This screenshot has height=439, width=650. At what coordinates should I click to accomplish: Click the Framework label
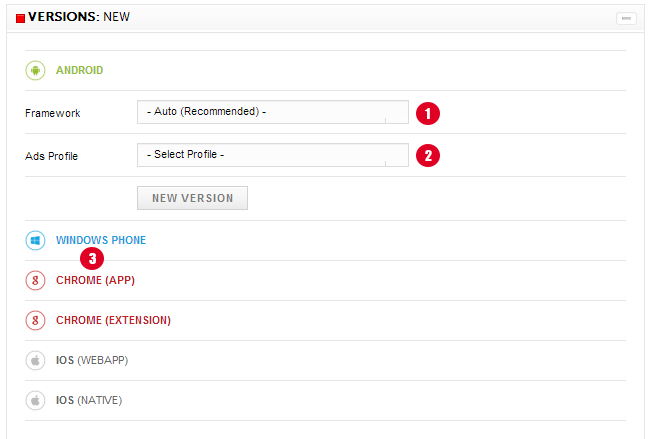pyautogui.click(x=53, y=113)
